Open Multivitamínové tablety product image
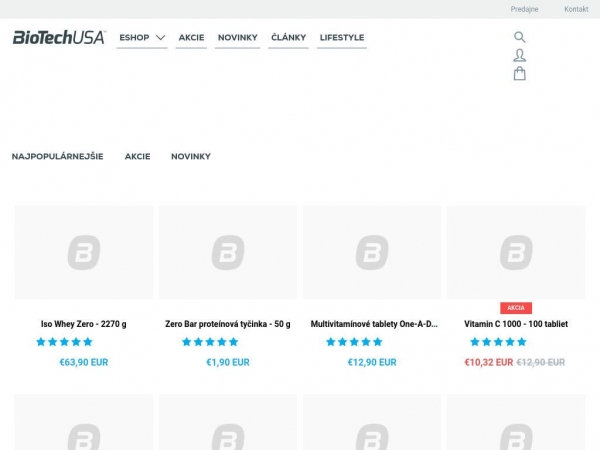 coord(372,253)
